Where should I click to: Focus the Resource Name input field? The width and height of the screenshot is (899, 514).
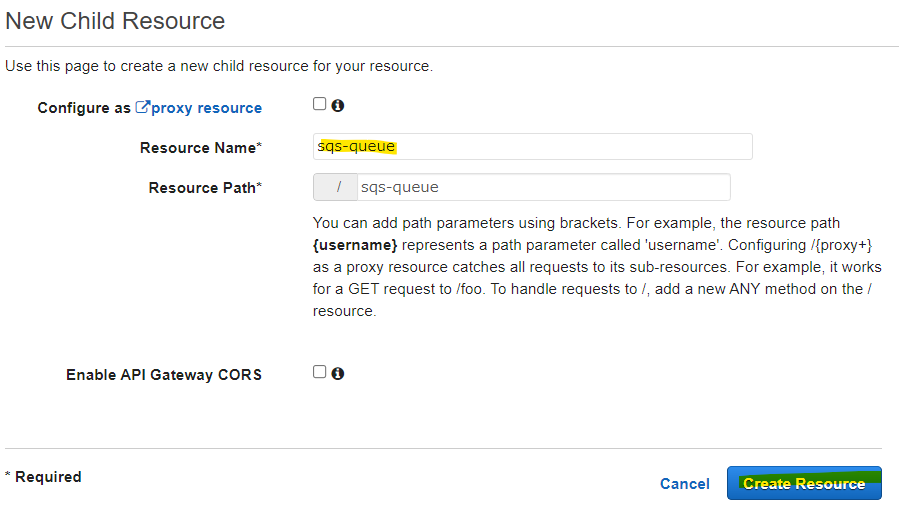point(532,147)
